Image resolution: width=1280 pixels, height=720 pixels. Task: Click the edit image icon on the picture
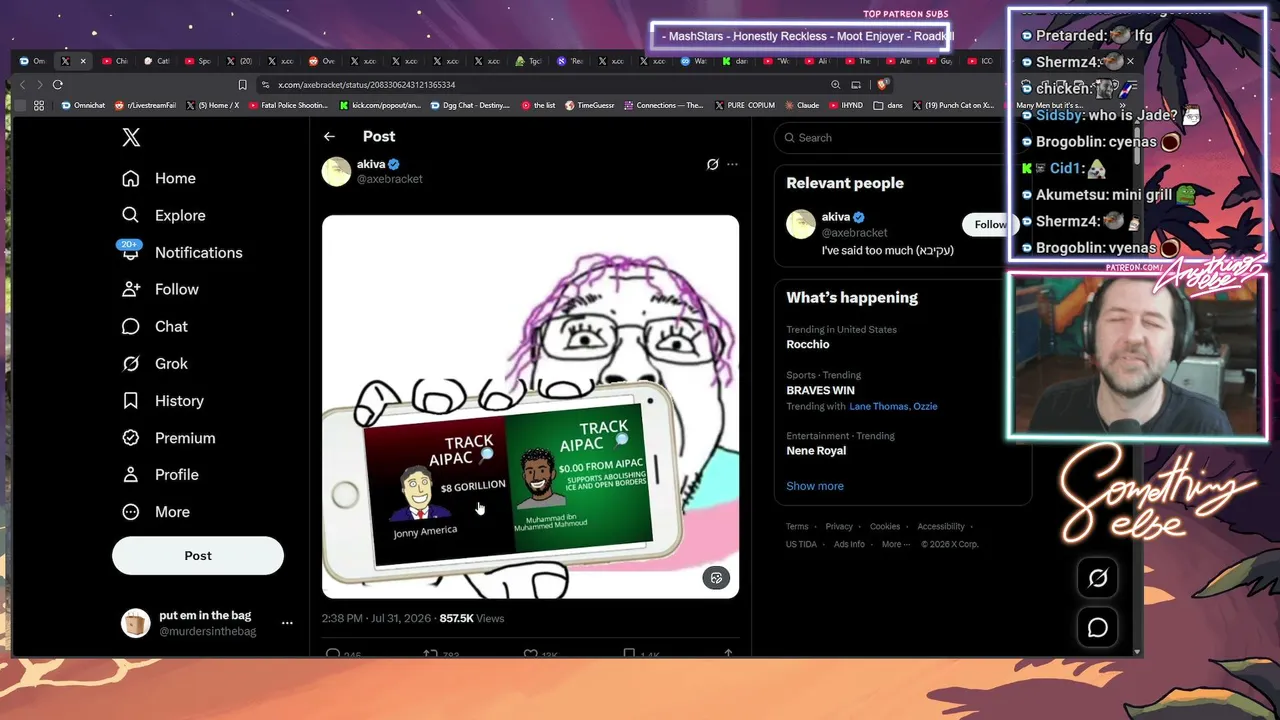click(x=716, y=577)
